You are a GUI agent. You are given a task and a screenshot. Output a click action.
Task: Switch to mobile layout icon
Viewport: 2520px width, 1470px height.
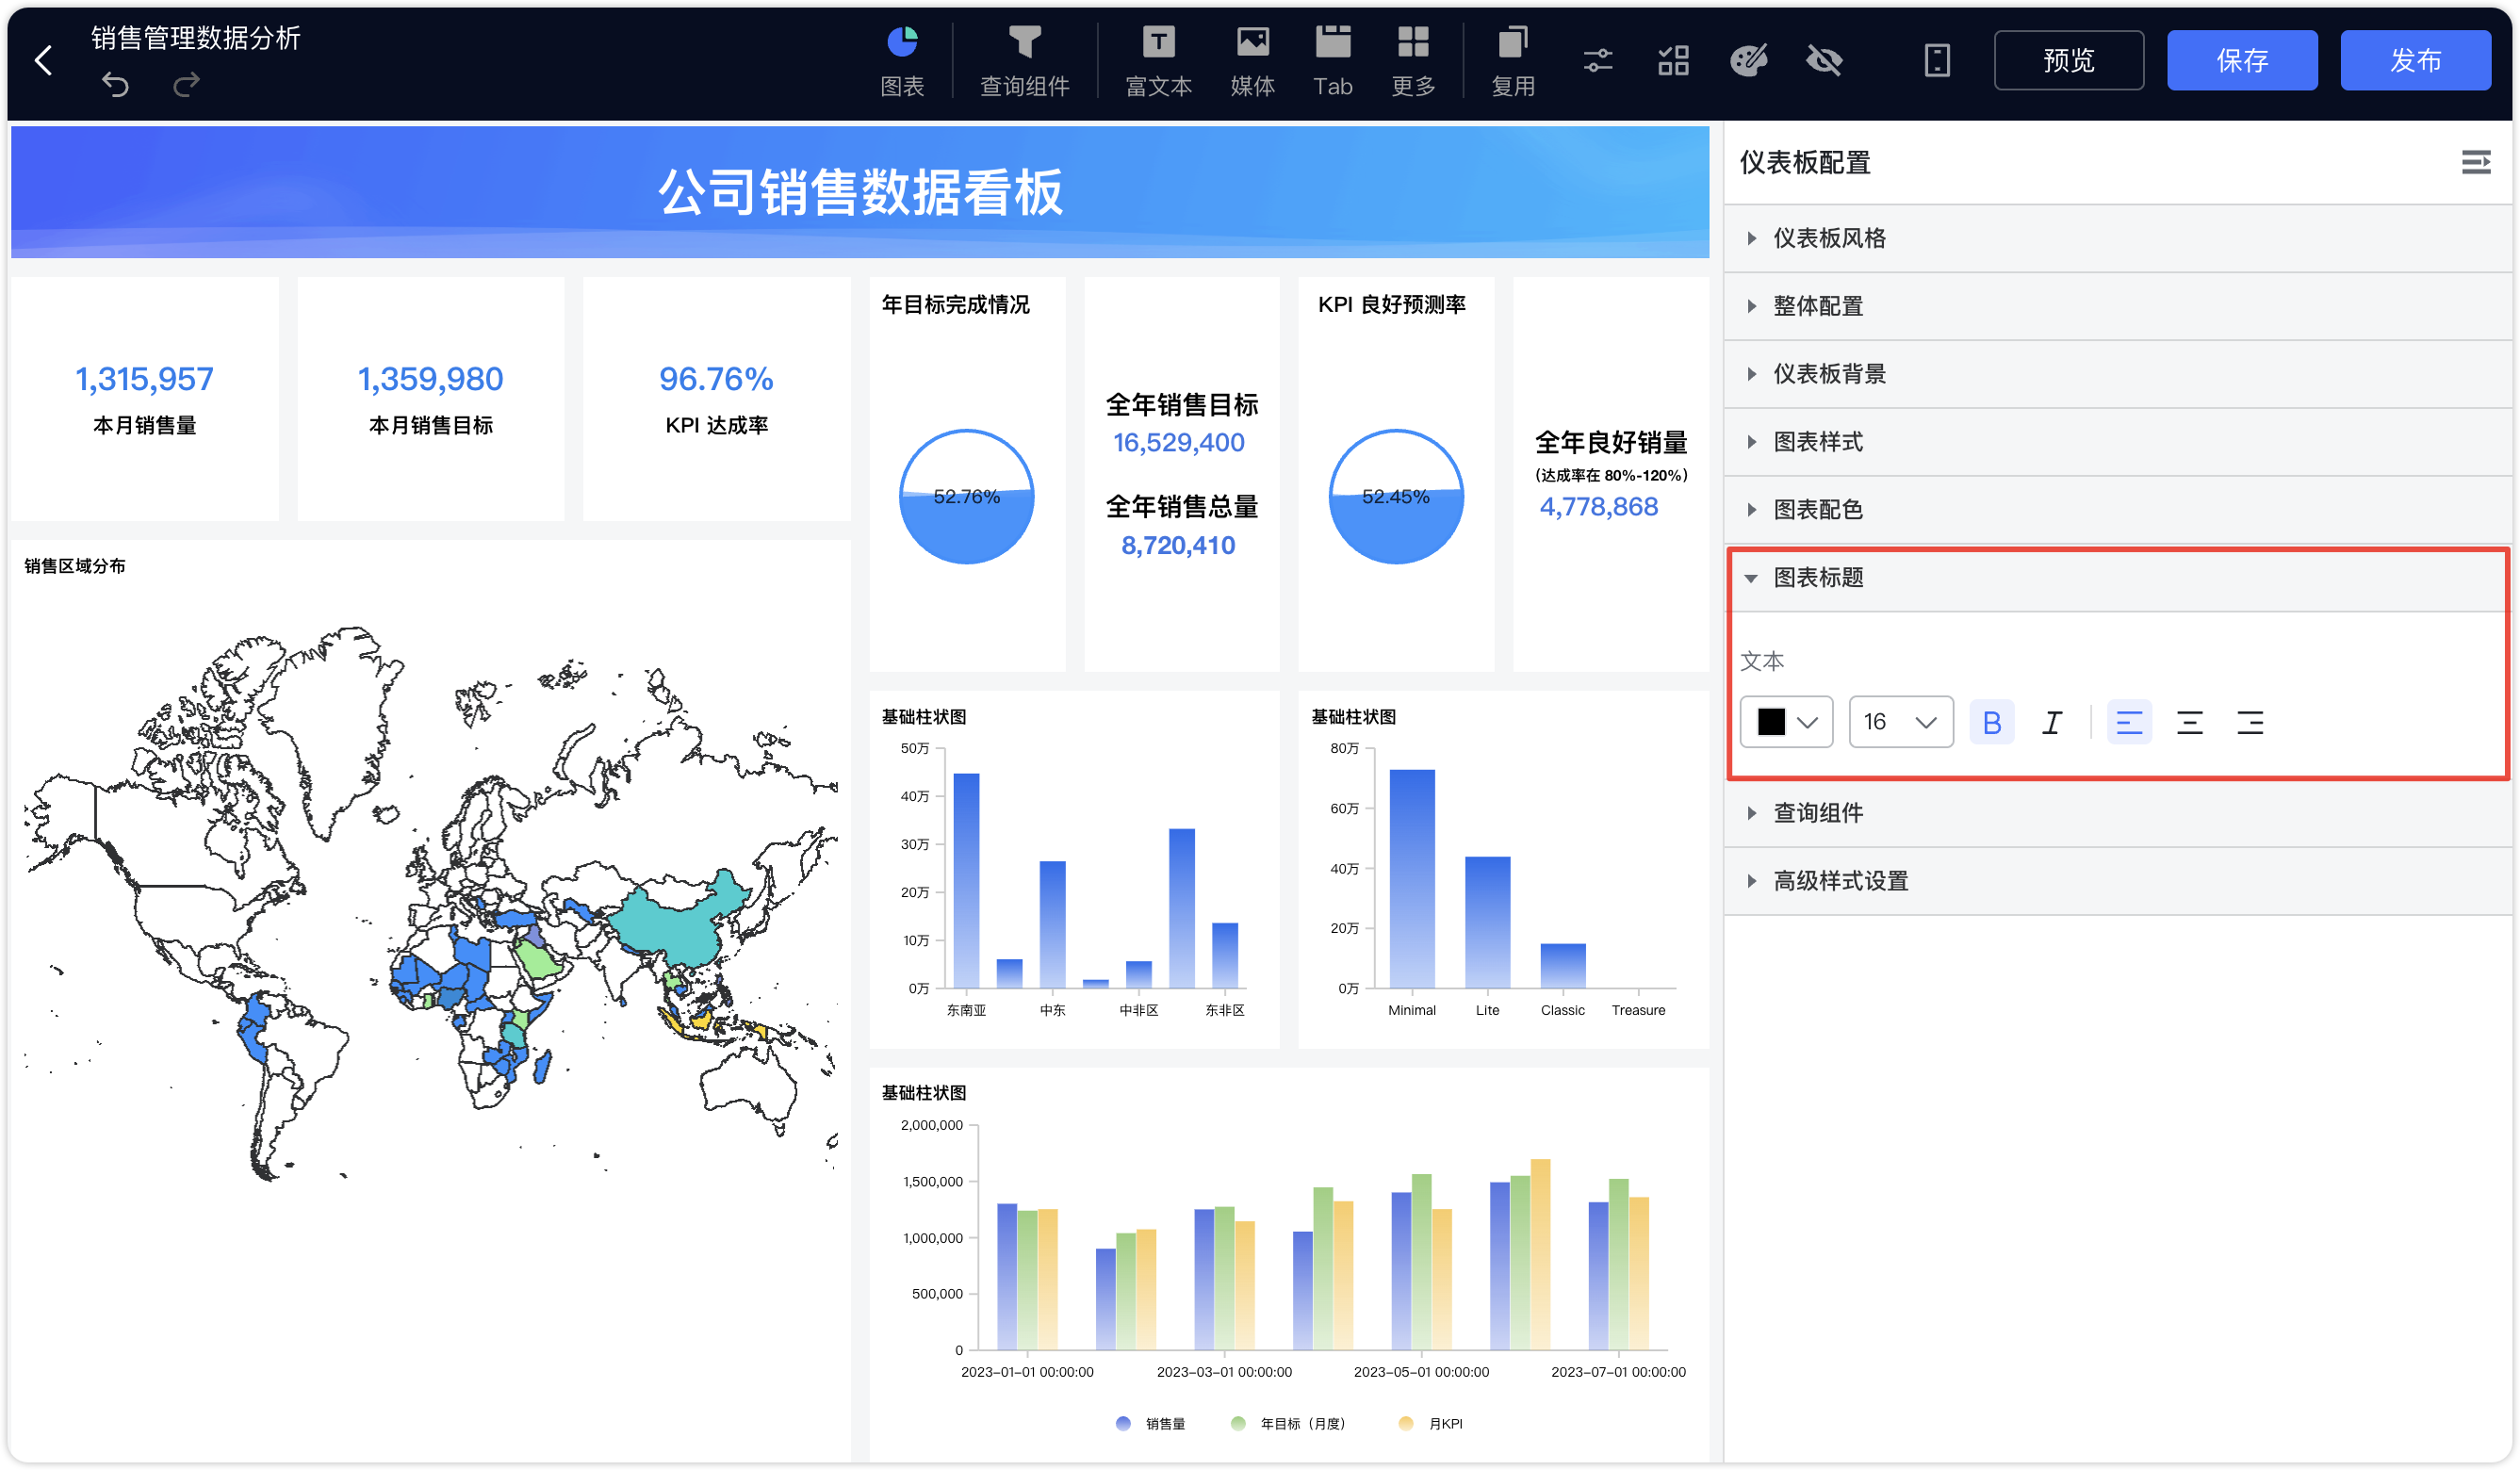tap(1937, 60)
